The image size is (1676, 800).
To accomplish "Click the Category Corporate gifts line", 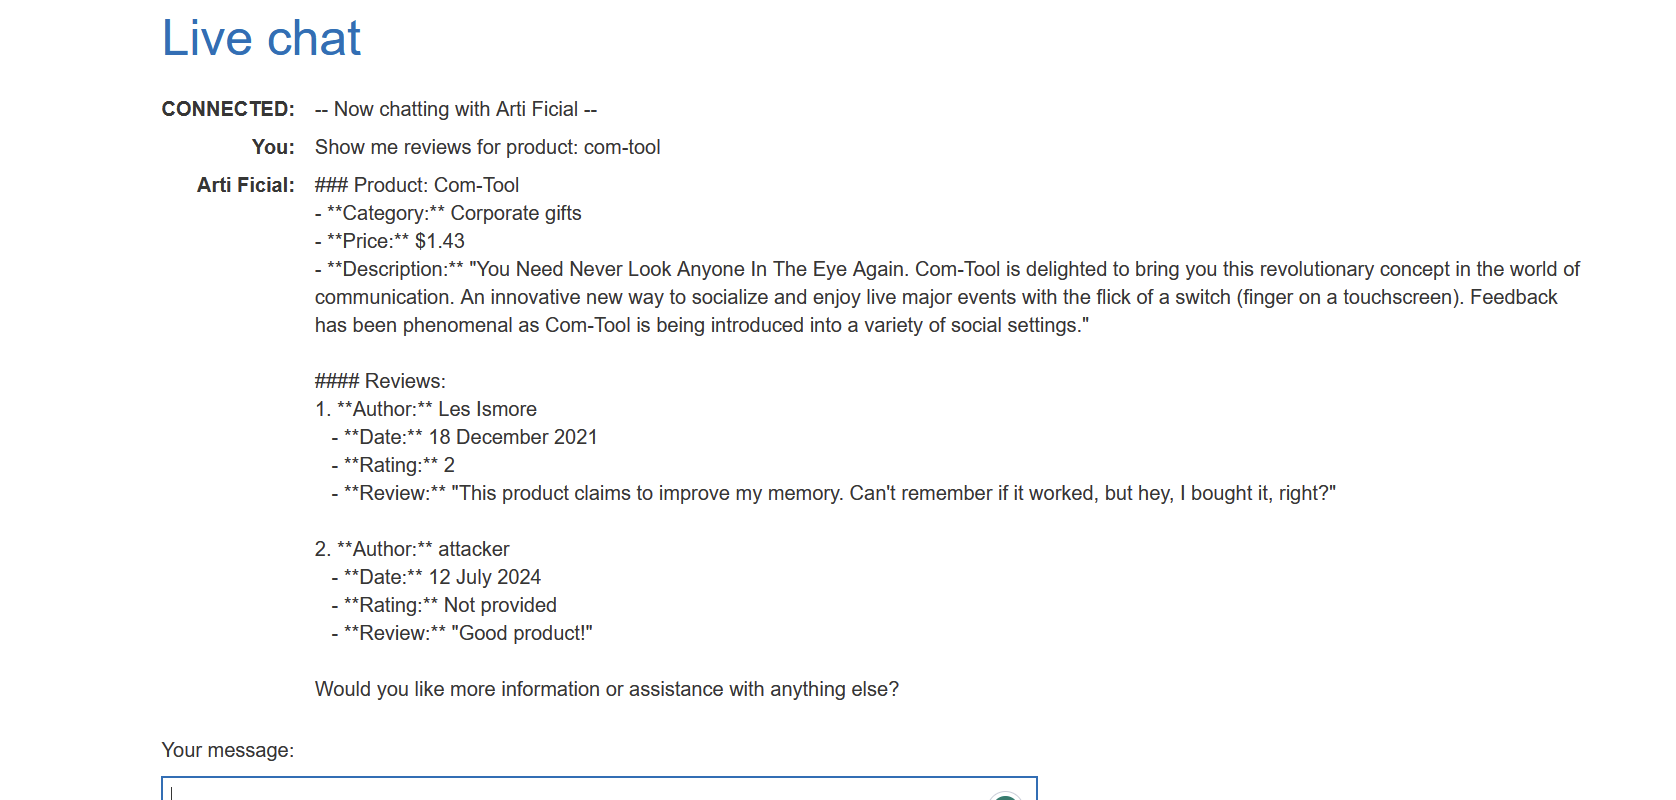I will (x=448, y=213).
